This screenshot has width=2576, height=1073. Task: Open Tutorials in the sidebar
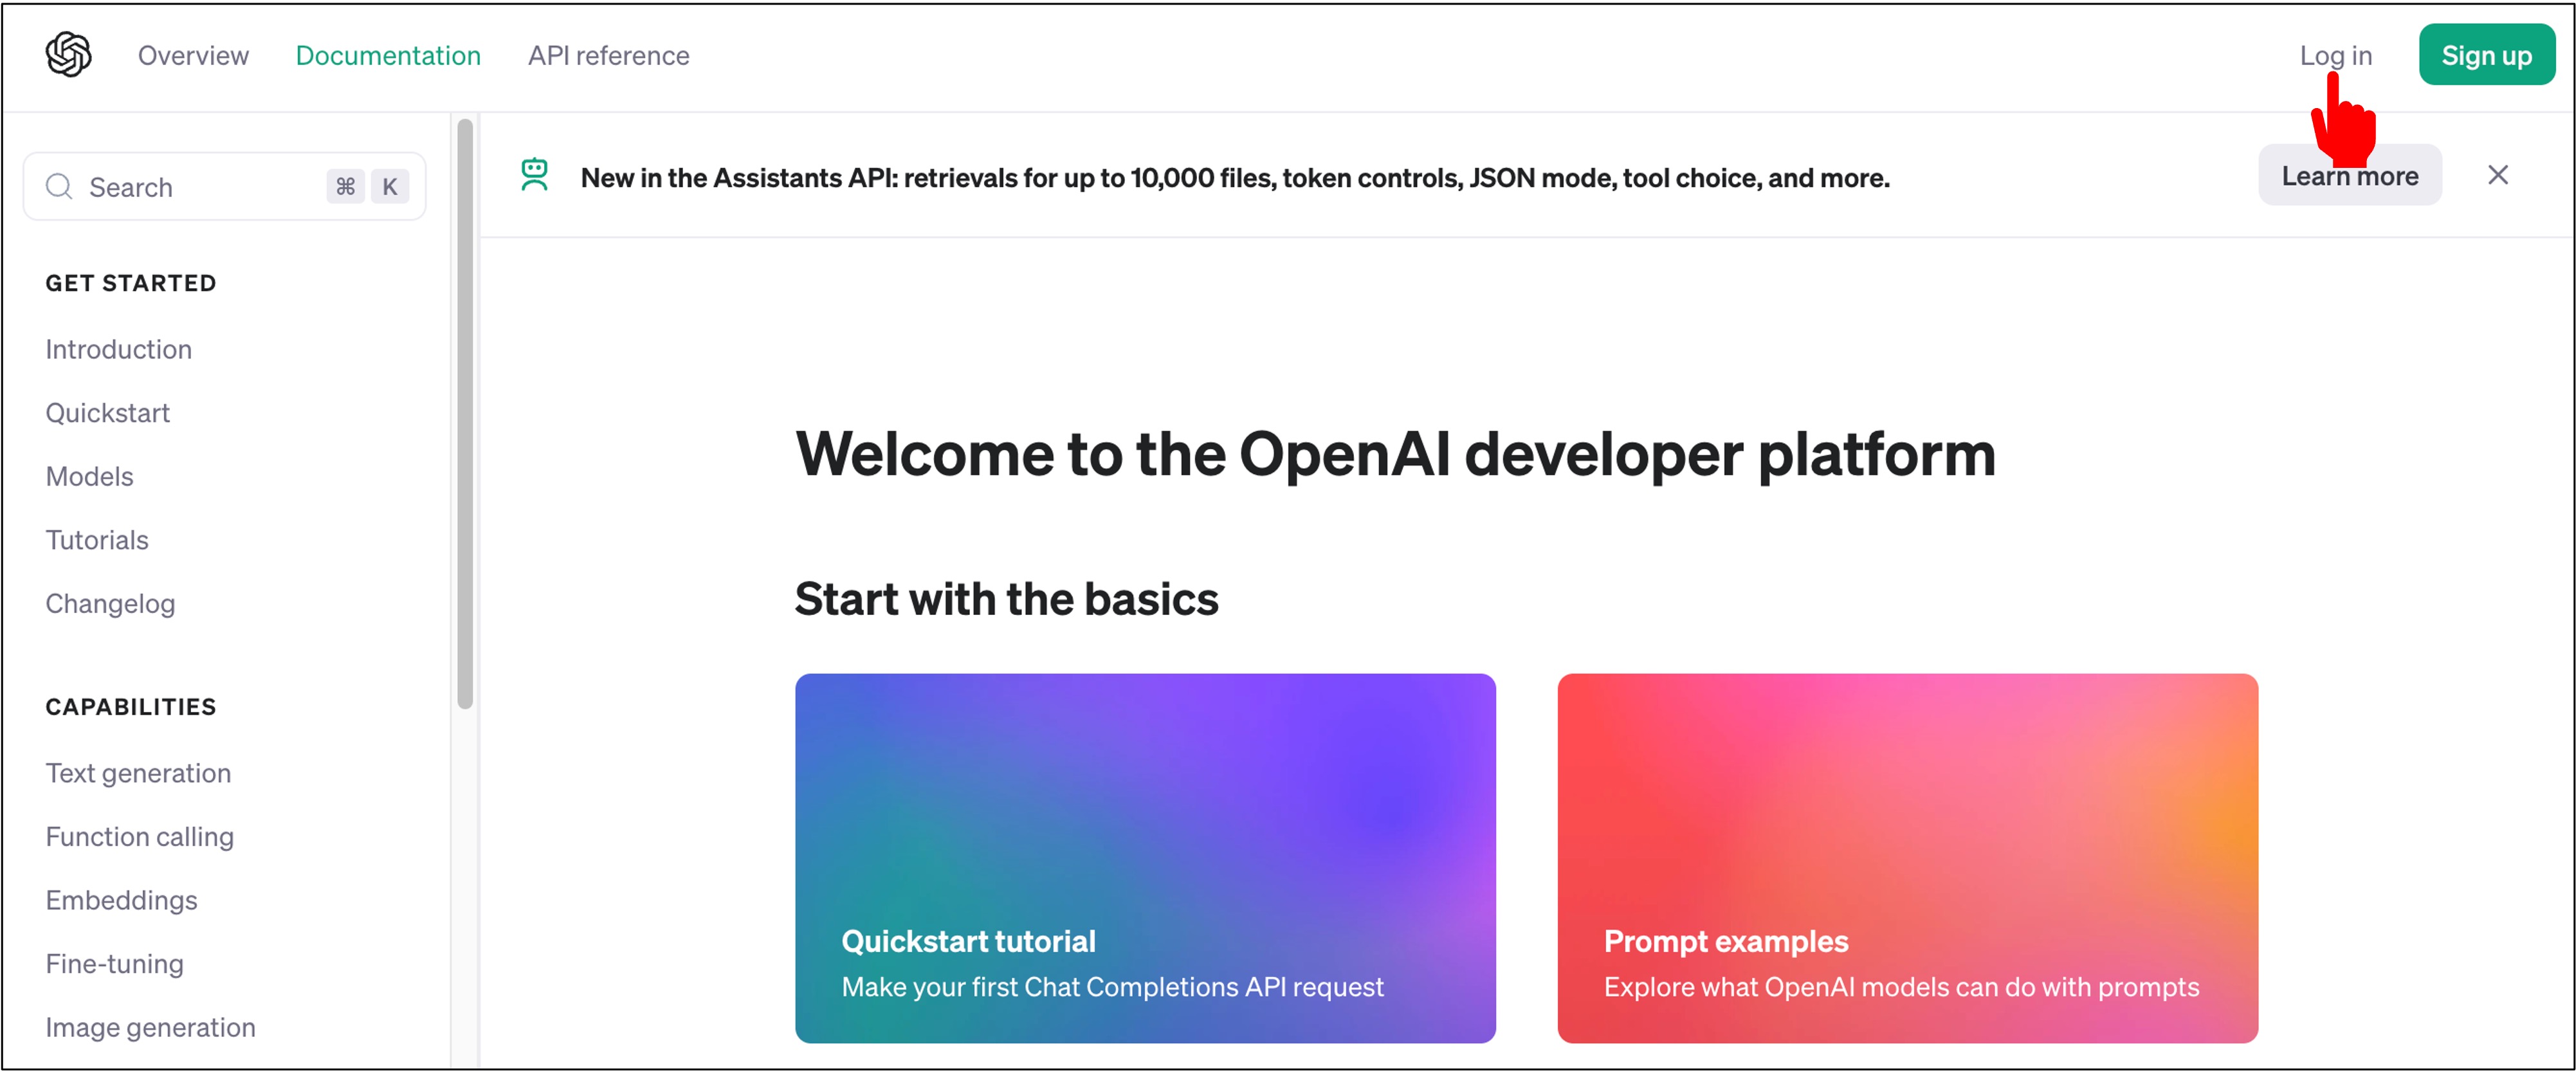(x=96, y=540)
